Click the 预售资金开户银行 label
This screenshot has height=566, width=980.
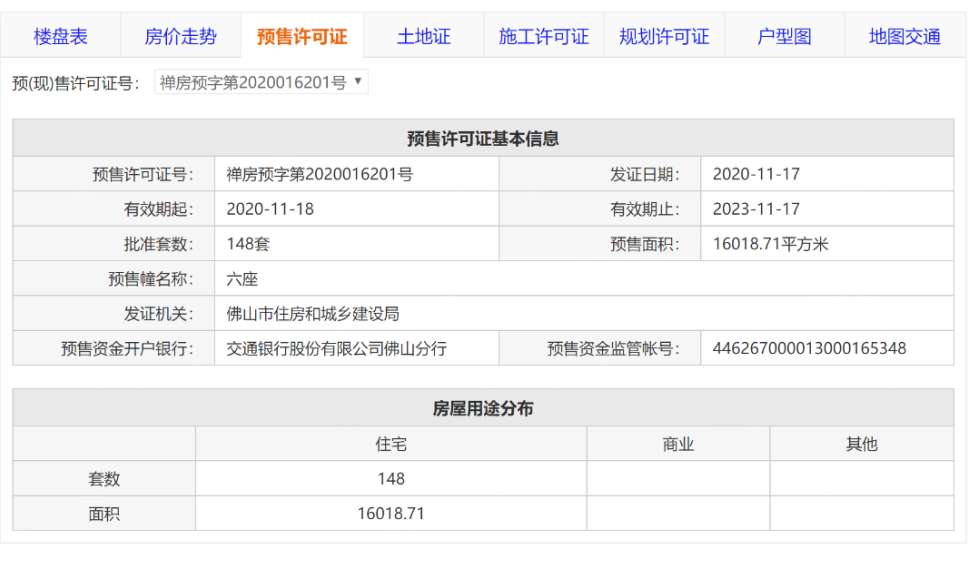pyautogui.click(x=127, y=349)
